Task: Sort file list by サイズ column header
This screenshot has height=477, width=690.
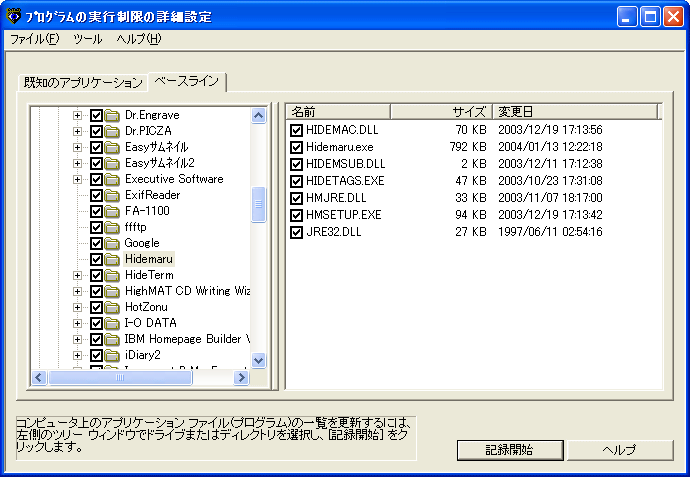Action: [x=454, y=111]
